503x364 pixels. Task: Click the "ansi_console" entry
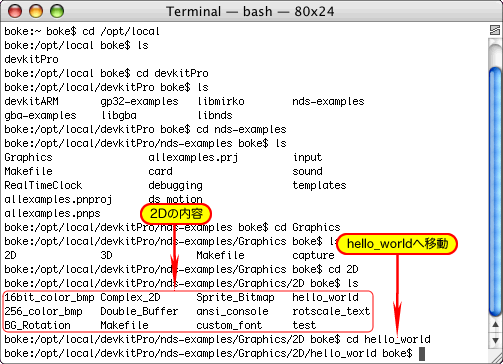[x=232, y=312]
